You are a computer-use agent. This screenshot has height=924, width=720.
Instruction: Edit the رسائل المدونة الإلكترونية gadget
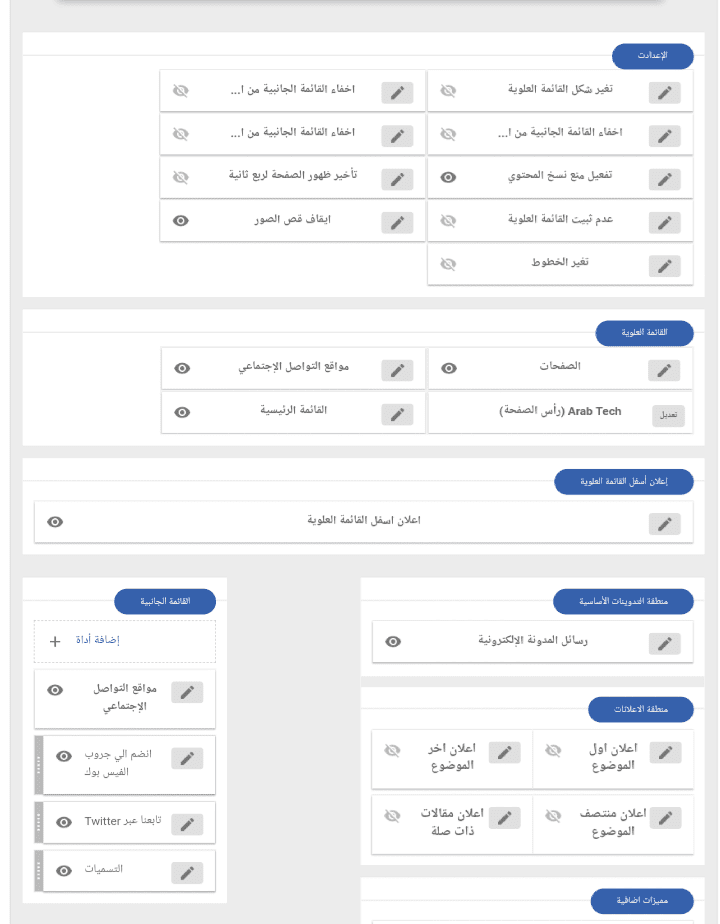[664, 643]
